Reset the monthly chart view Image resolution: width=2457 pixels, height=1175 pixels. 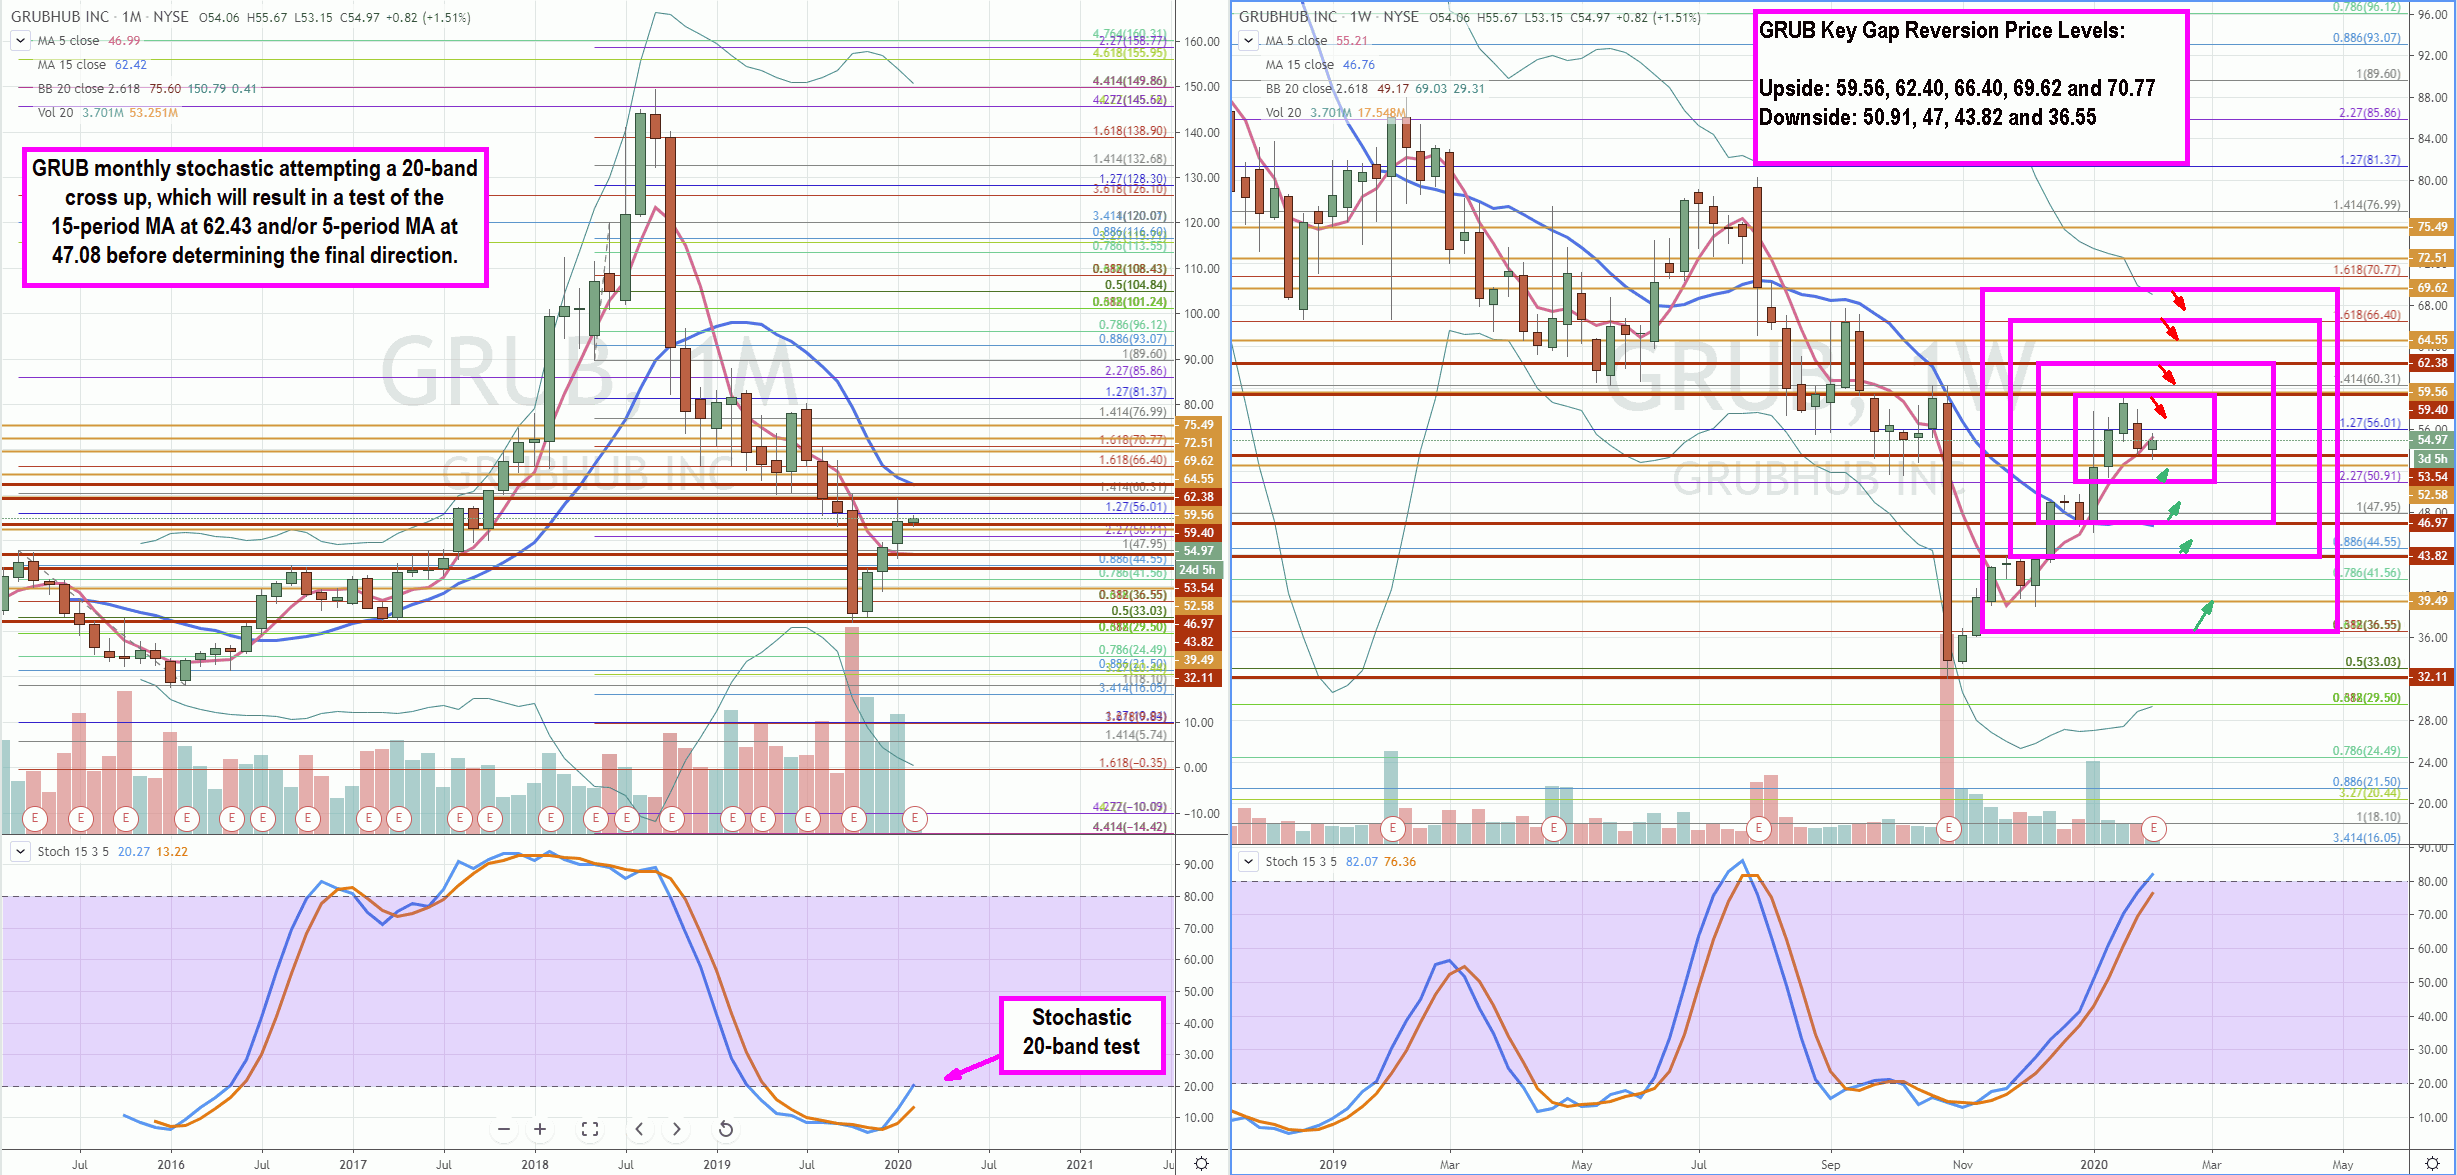tap(726, 1129)
